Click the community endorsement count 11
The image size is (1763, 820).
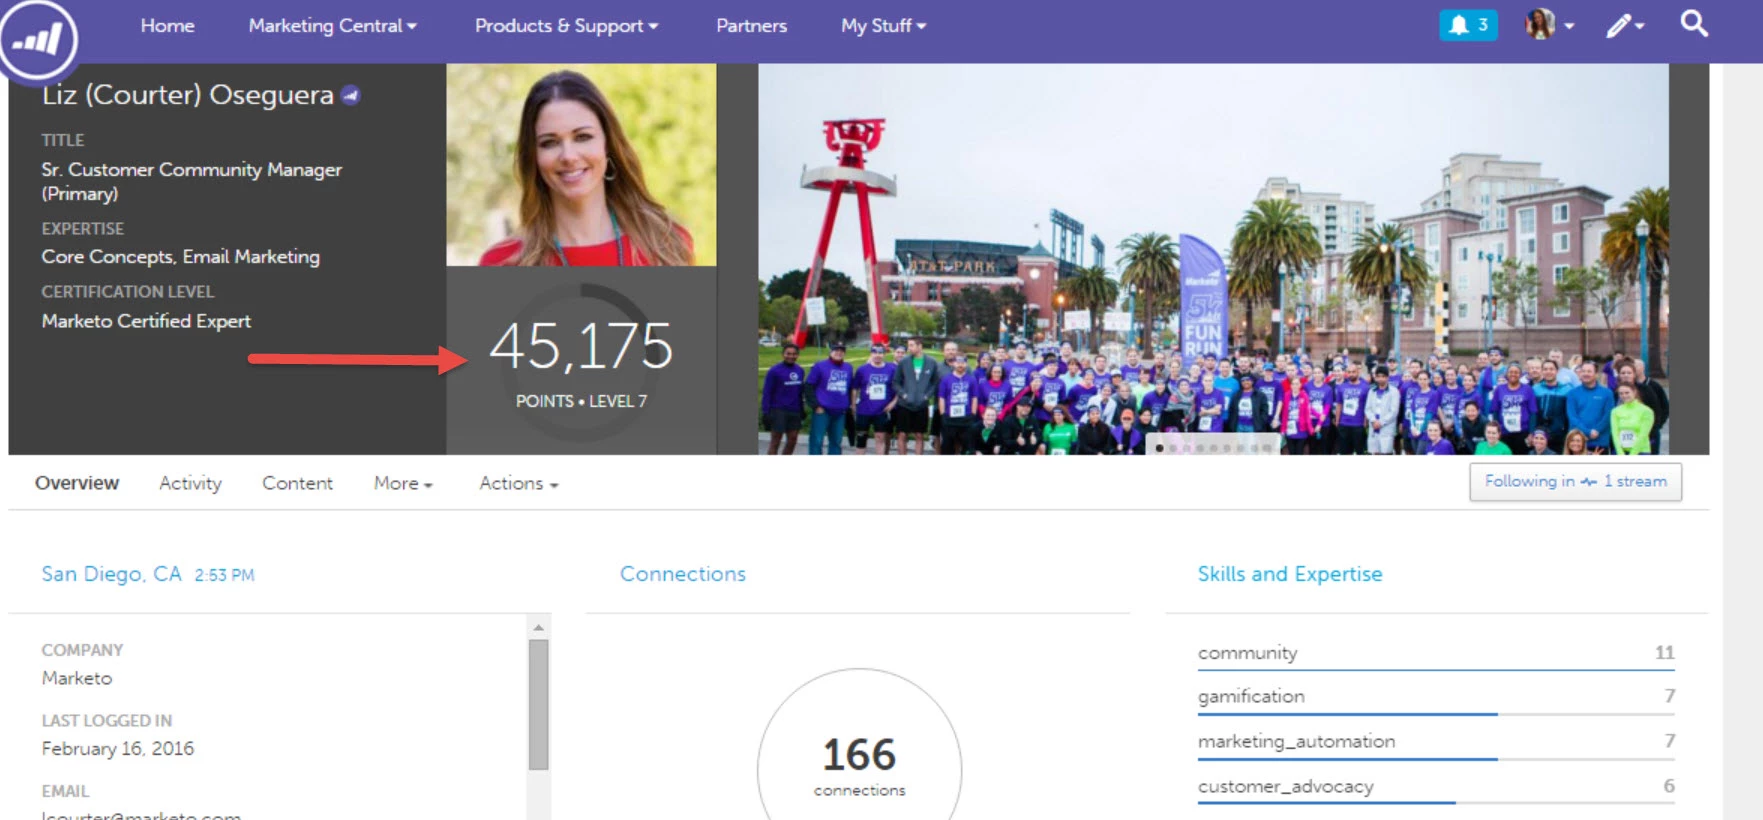click(x=1664, y=652)
